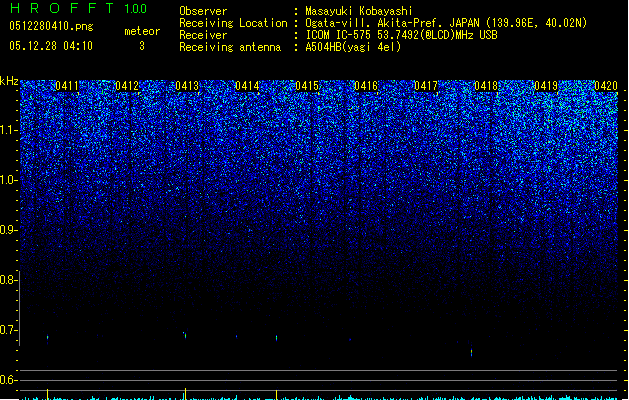This screenshot has height=400, width=629.
Task: Click the 0.7 kHz axis tick label
Action: (x=8, y=330)
